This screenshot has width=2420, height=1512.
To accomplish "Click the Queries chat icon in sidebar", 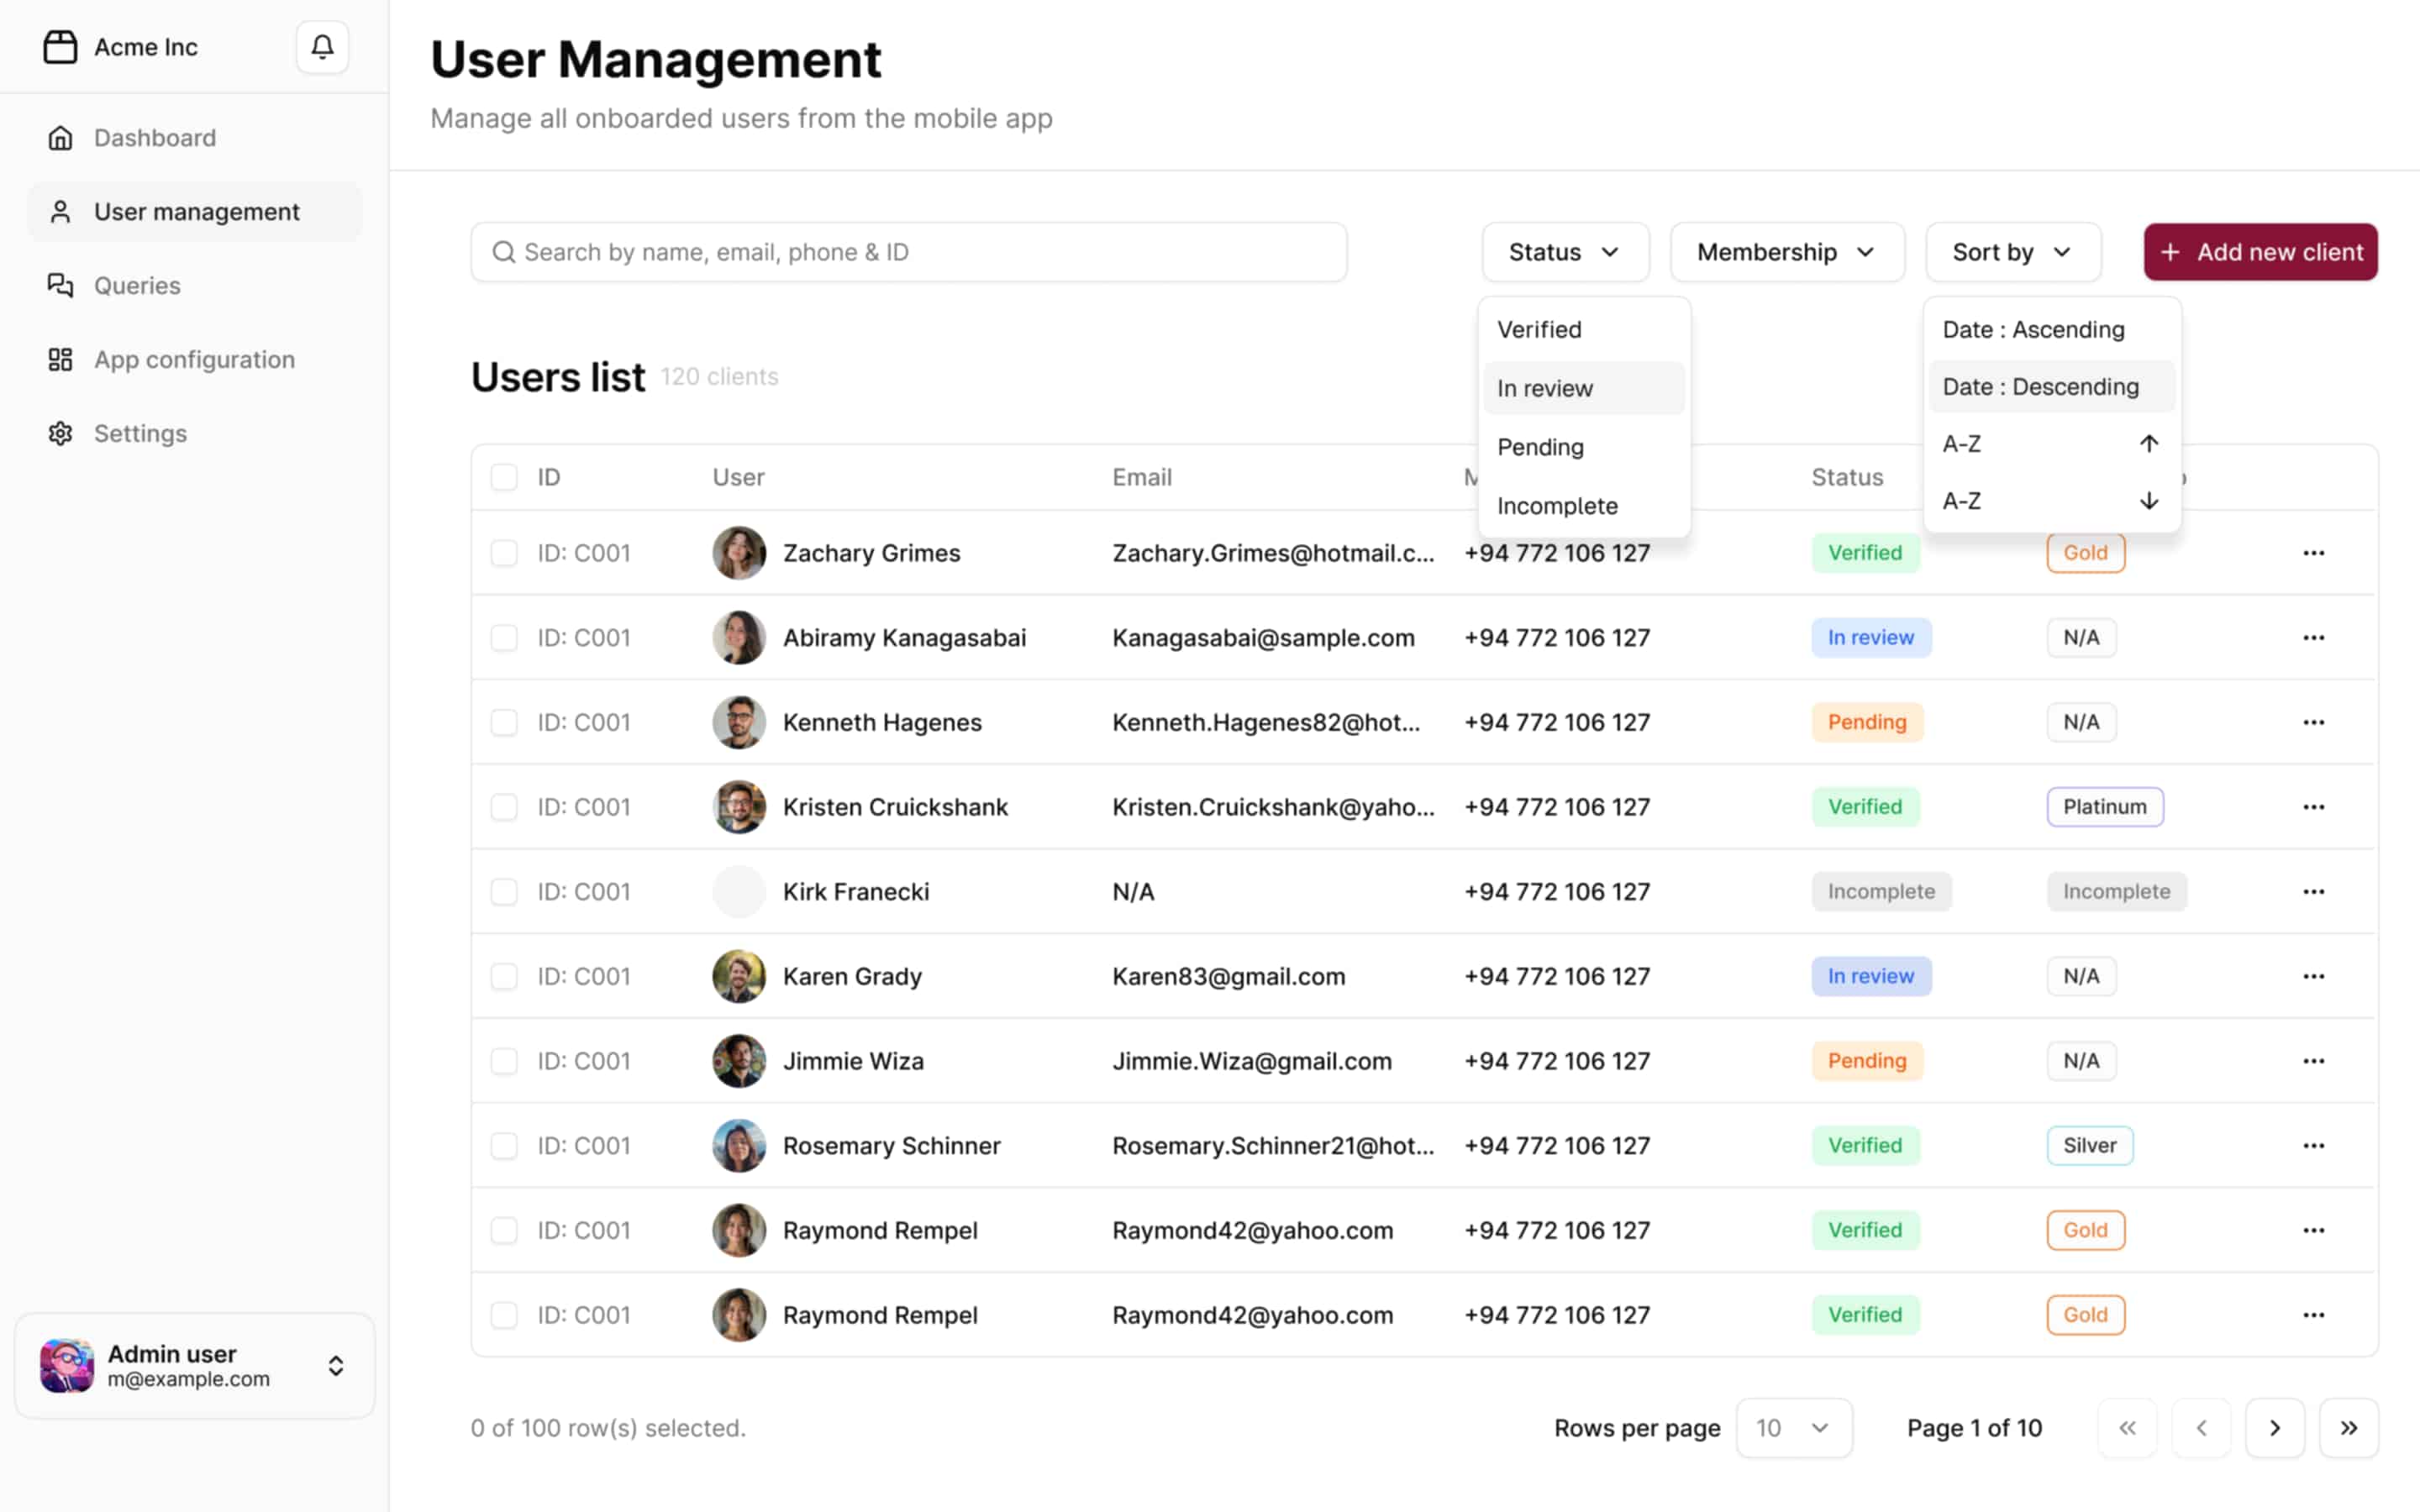I will coord(60,285).
